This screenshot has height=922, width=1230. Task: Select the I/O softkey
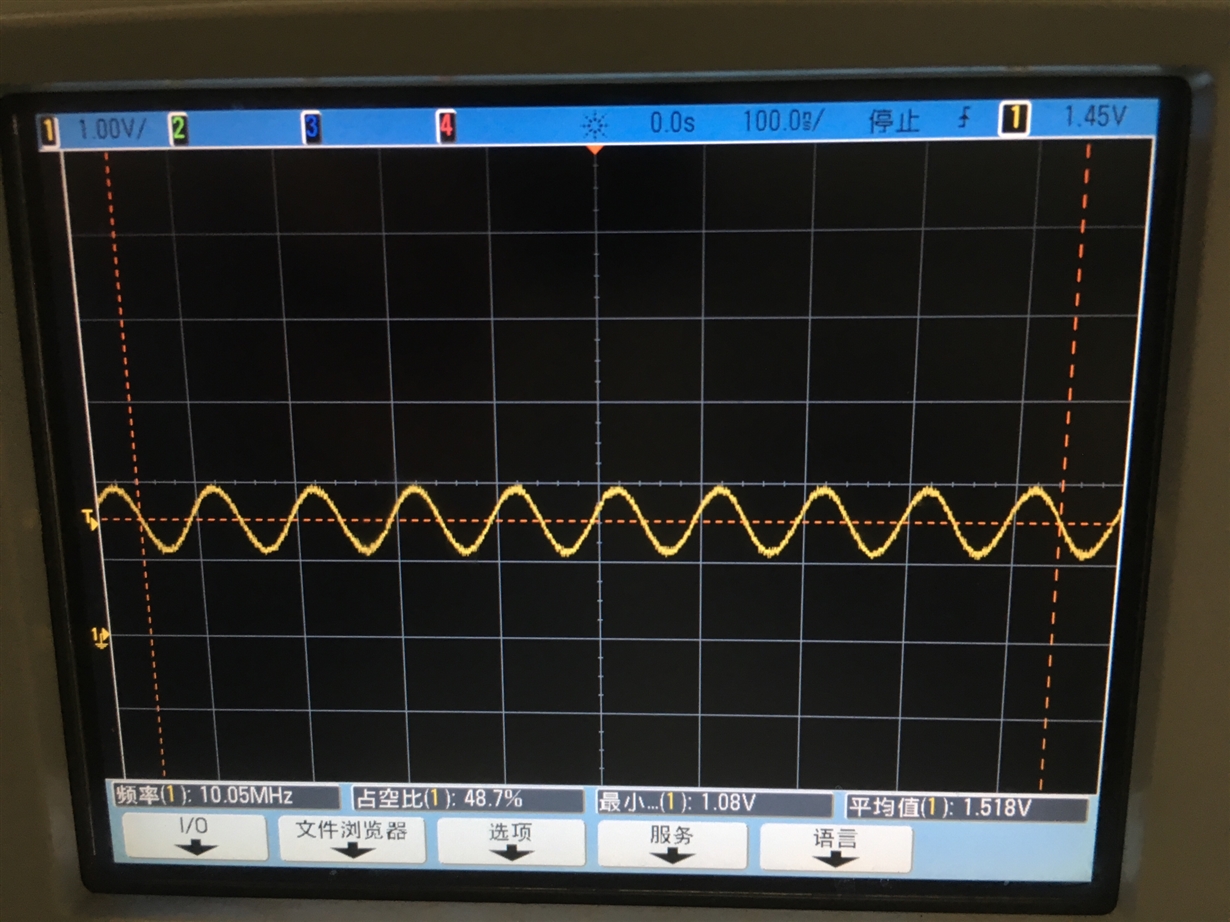[x=195, y=837]
